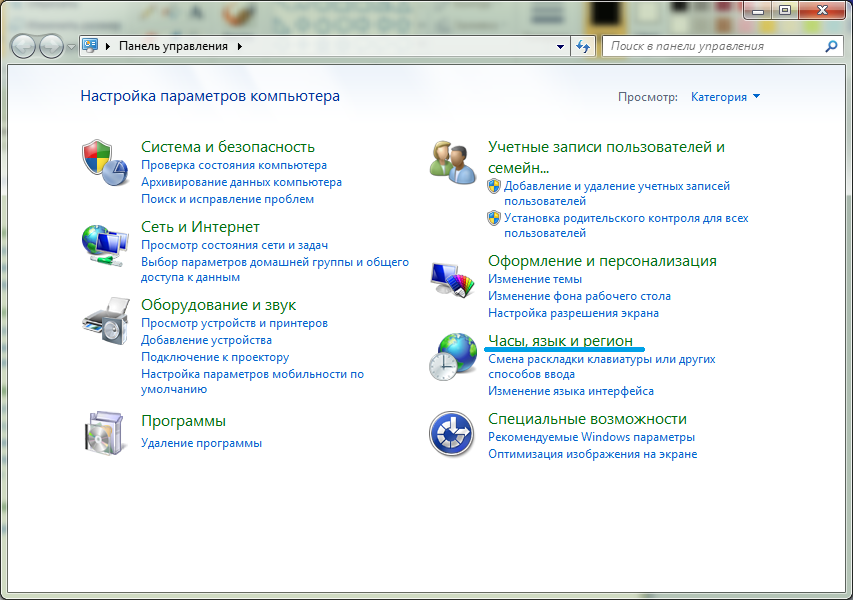The image size is (853, 600).
Task: Open Учетные записи пользователей category heading
Action: tap(607, 157)
